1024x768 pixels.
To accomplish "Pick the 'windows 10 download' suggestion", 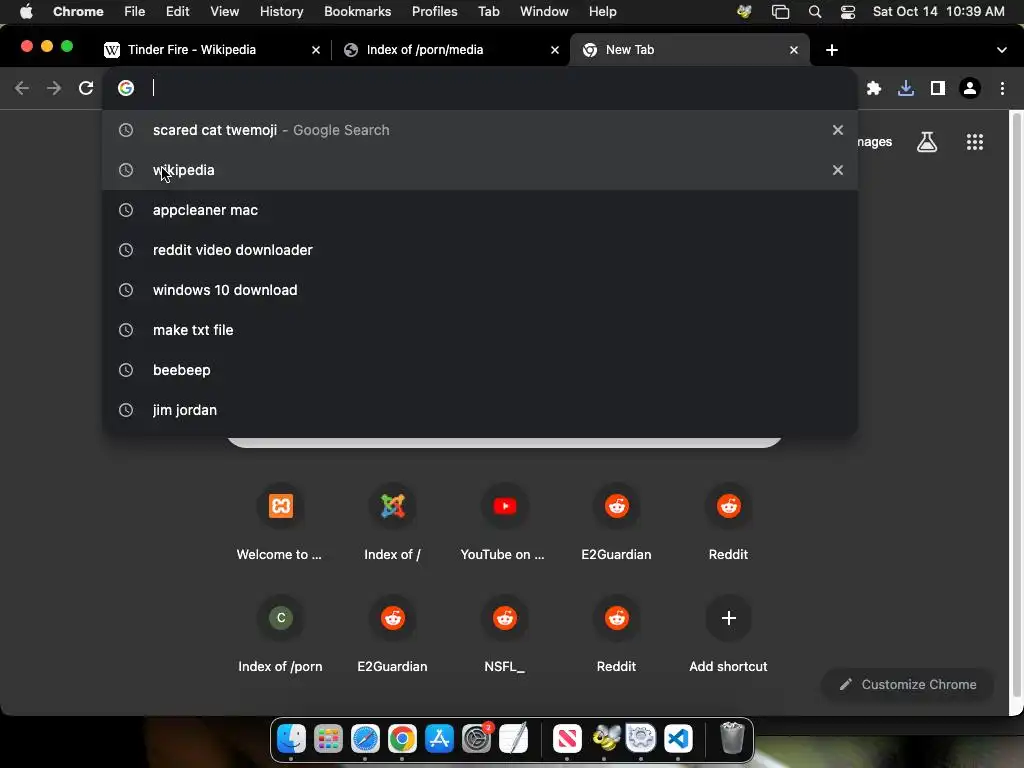I will click(x=479, y=290).
